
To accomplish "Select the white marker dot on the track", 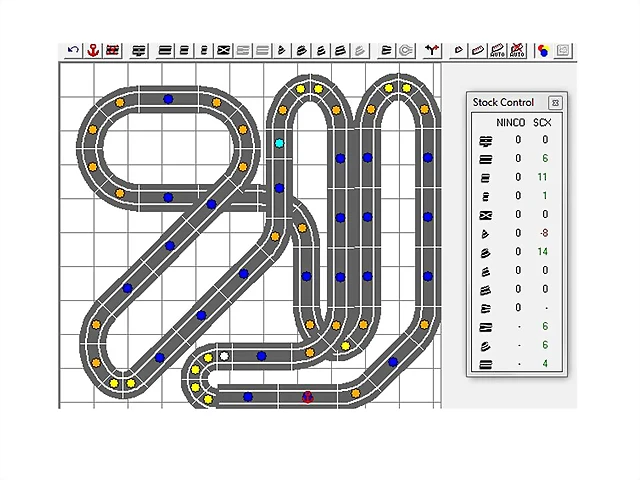I will [x=224, y=356].
